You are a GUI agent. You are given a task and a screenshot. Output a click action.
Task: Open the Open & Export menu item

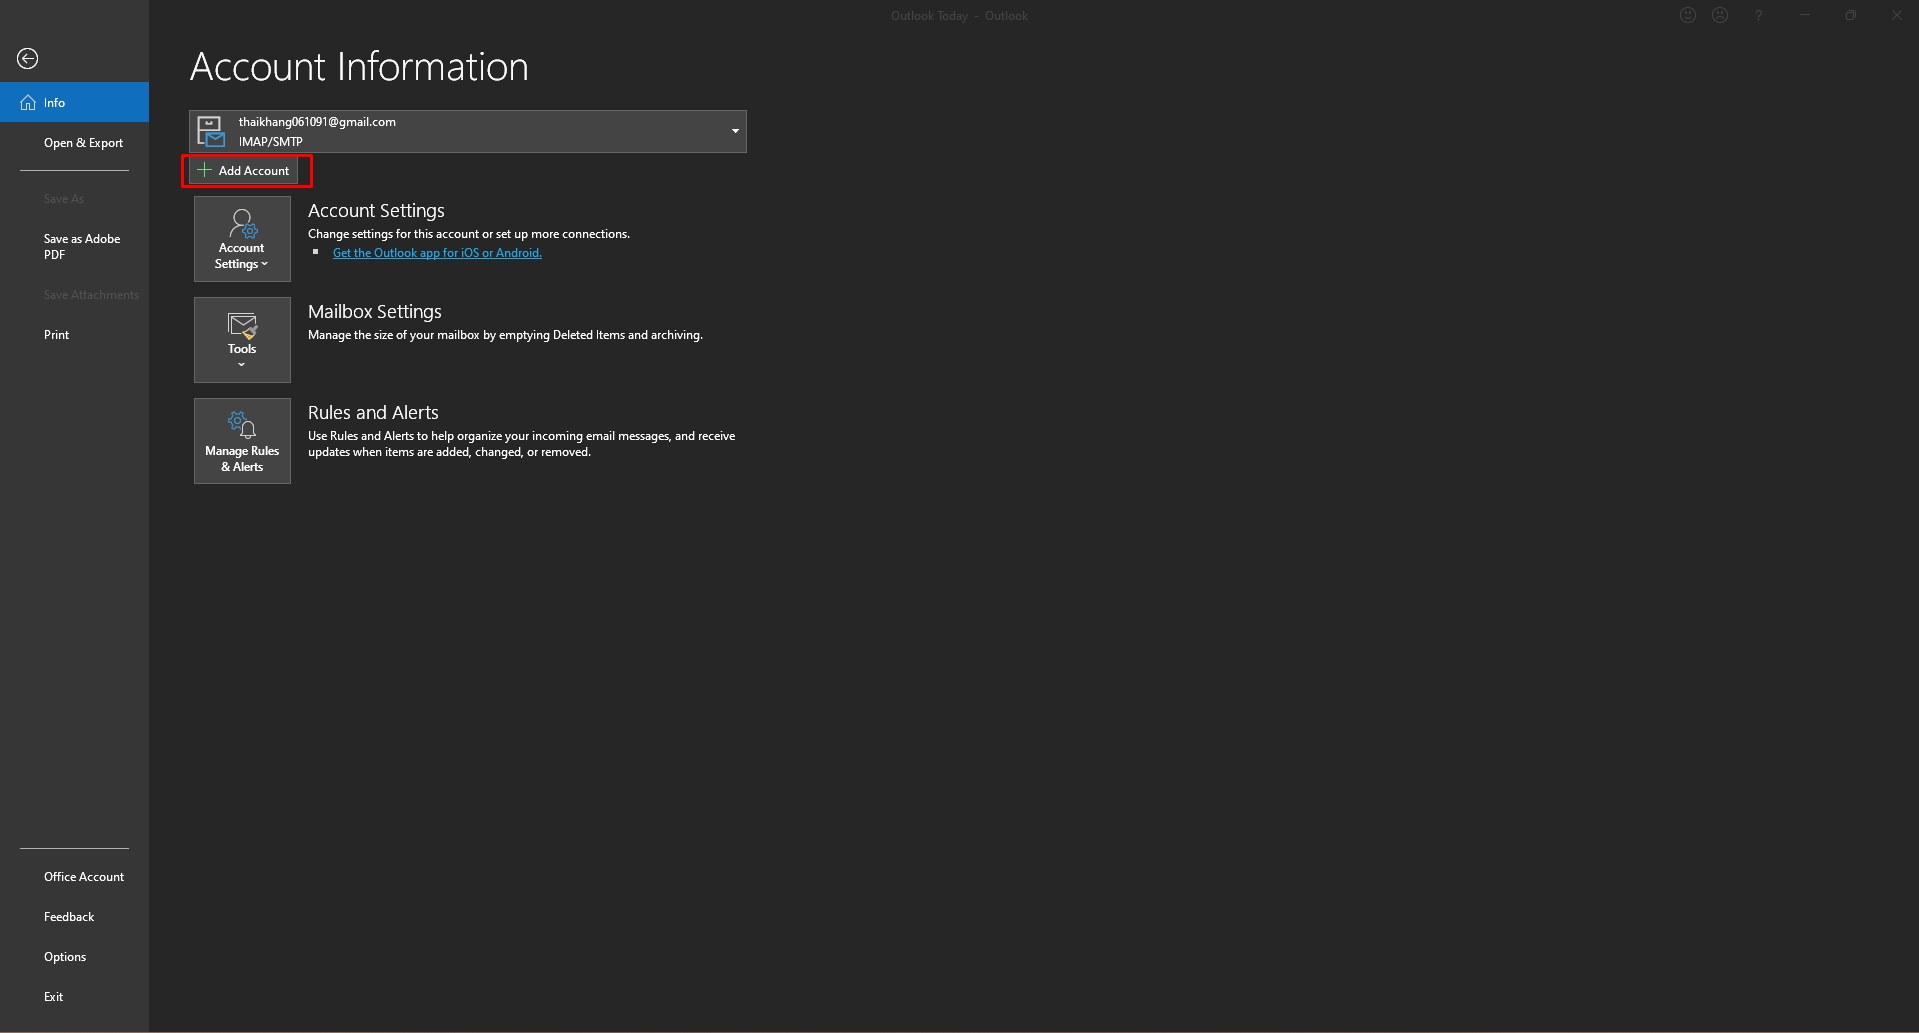[x=83, y=143]
